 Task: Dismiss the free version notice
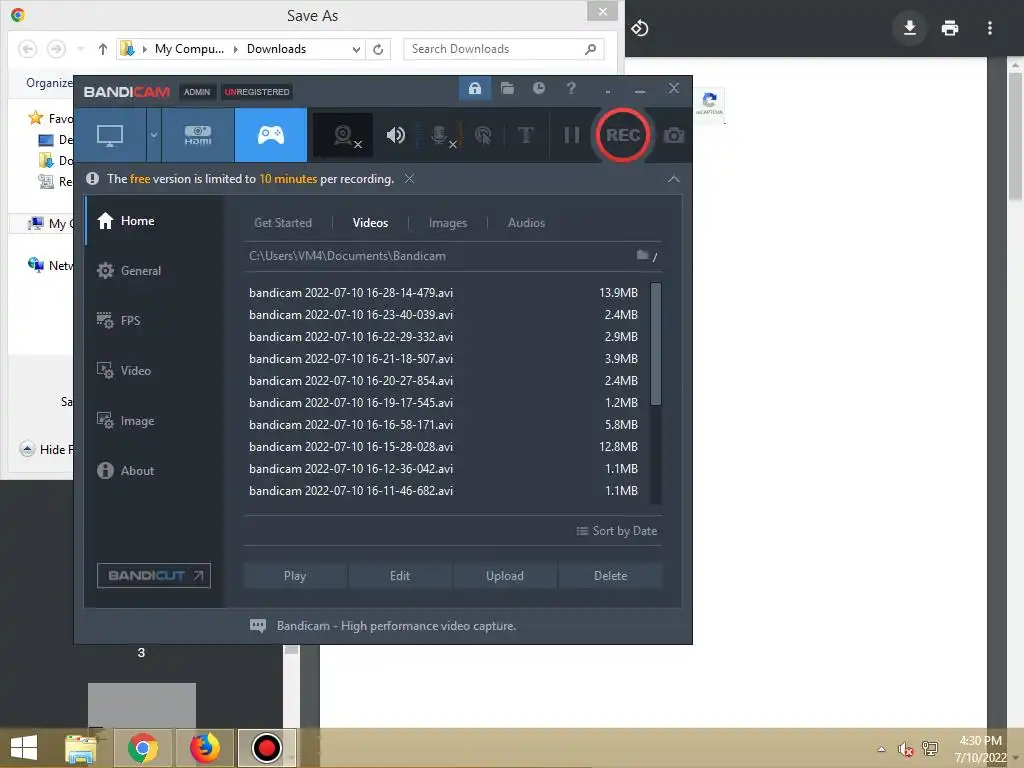click(x=409, y=178)
